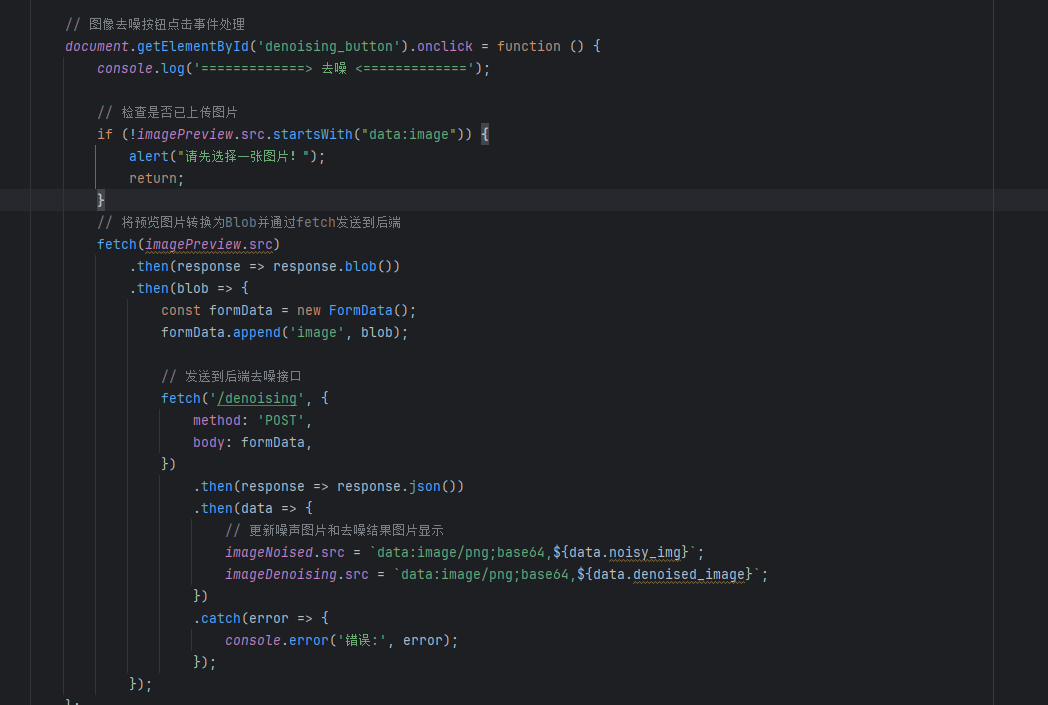Click the .then(blob => { line

189,289
